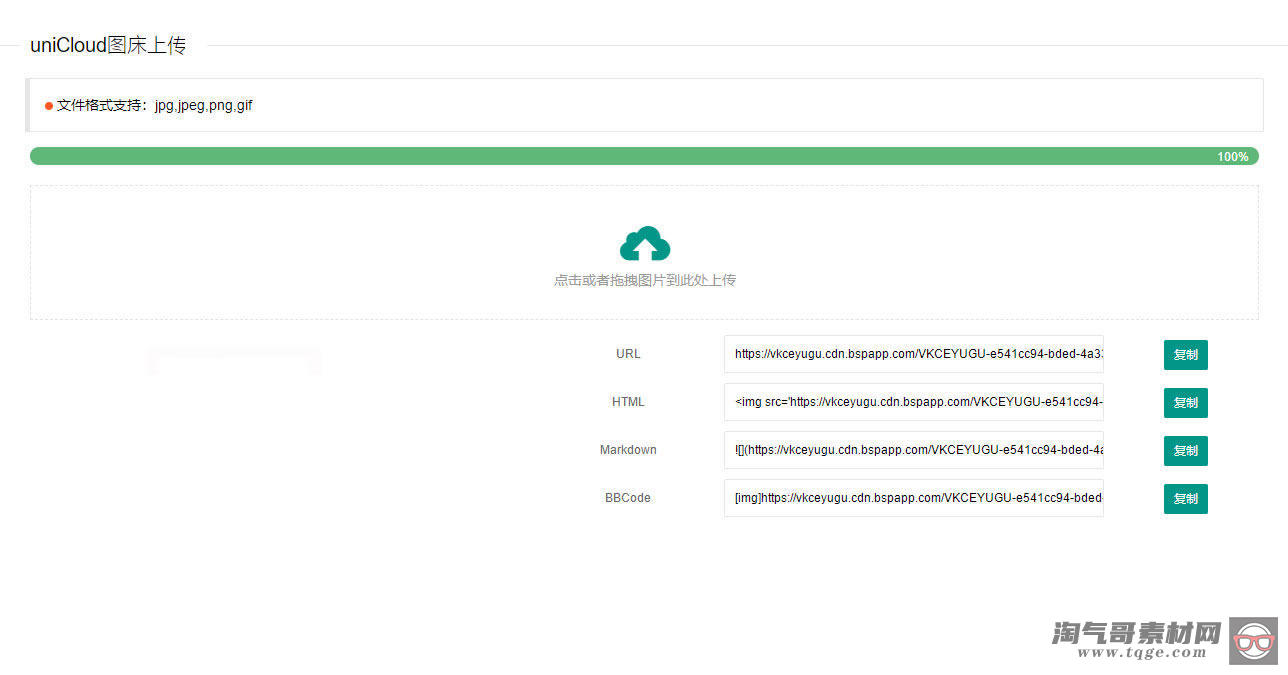Select the HTML code text field
This screenshot has width=1288, height=675.
(913, 402)
